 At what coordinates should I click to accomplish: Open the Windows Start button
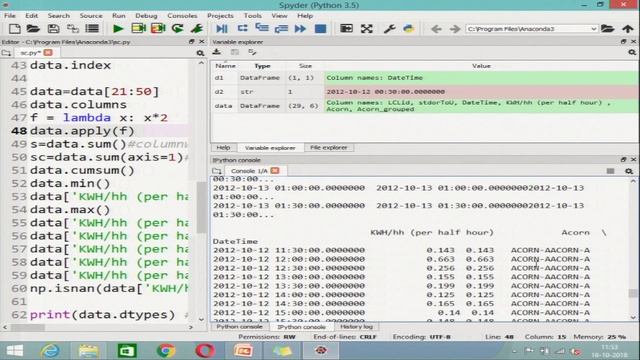point(15,351)
